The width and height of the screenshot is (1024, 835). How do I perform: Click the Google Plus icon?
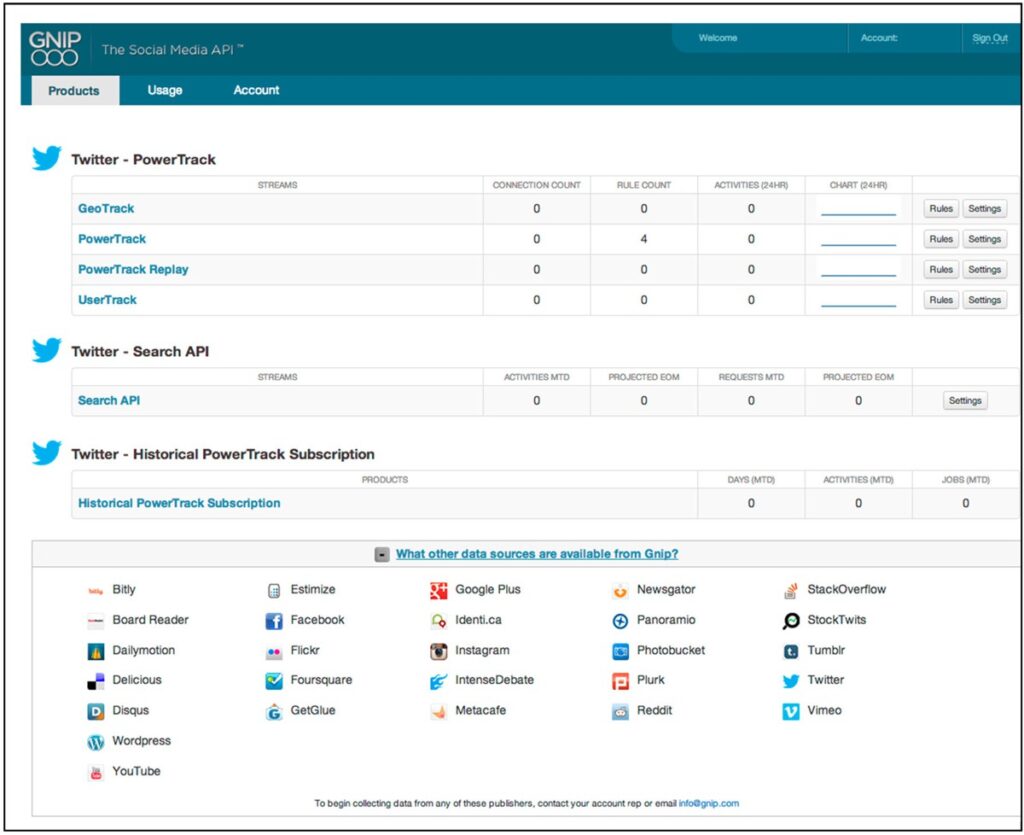(438, 590)
